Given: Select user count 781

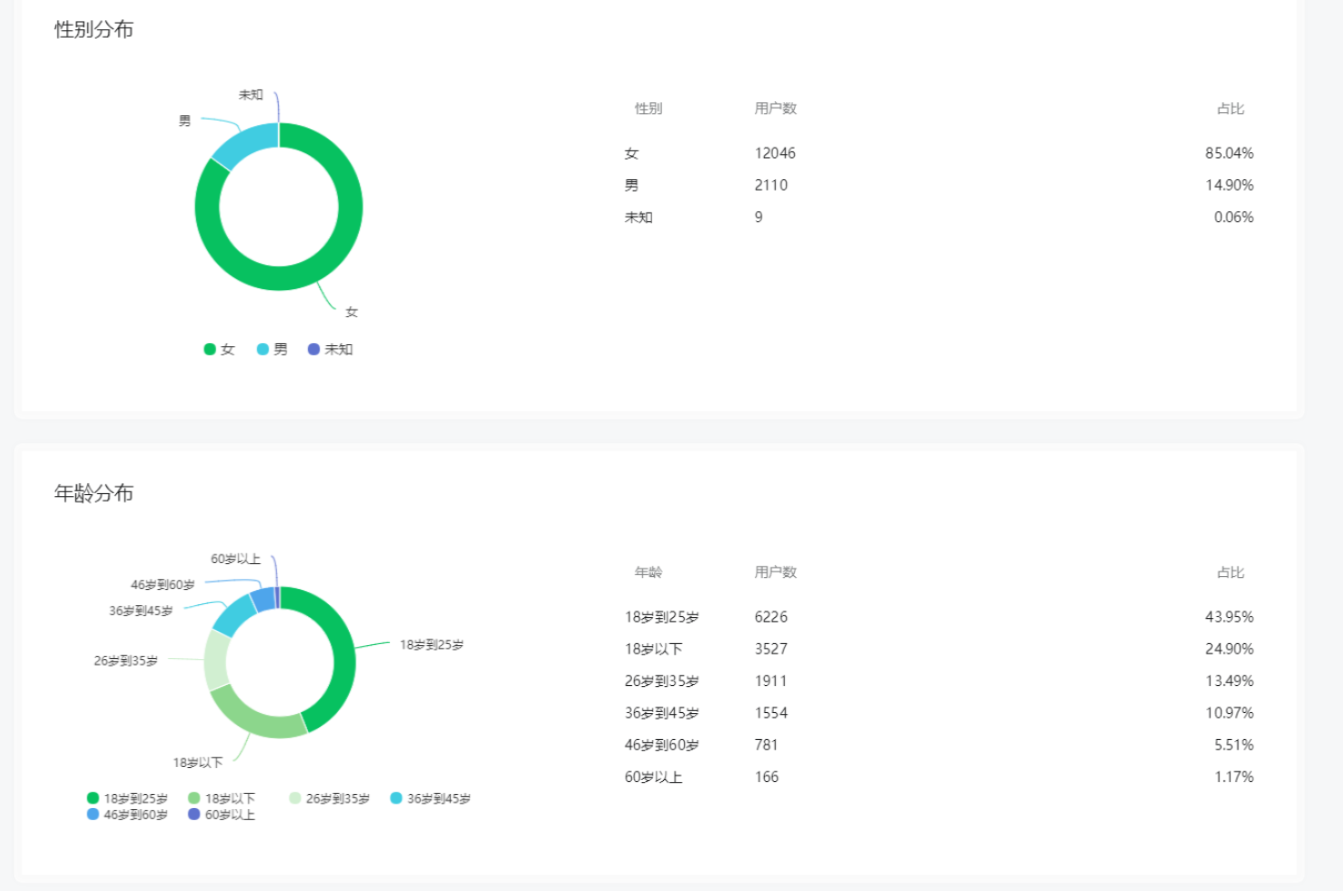Looking at the screenshot, I should point(767,745).
